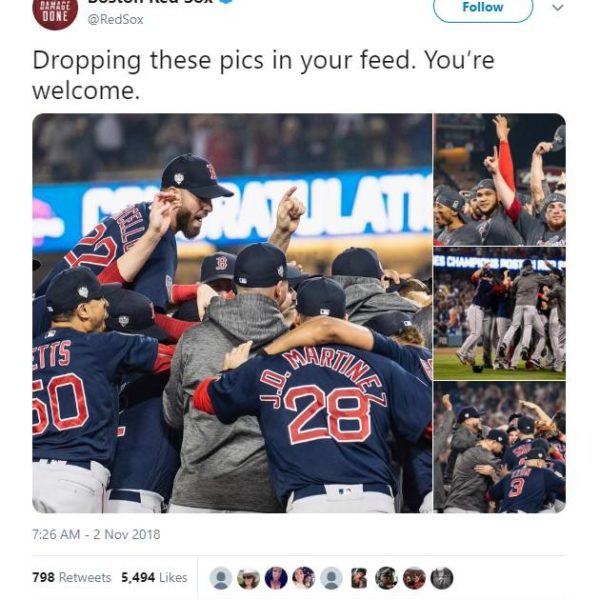Viewport: 600px width, 600px height.
Task: Open the fourth liker avatar
Action: tap(303, 578)
